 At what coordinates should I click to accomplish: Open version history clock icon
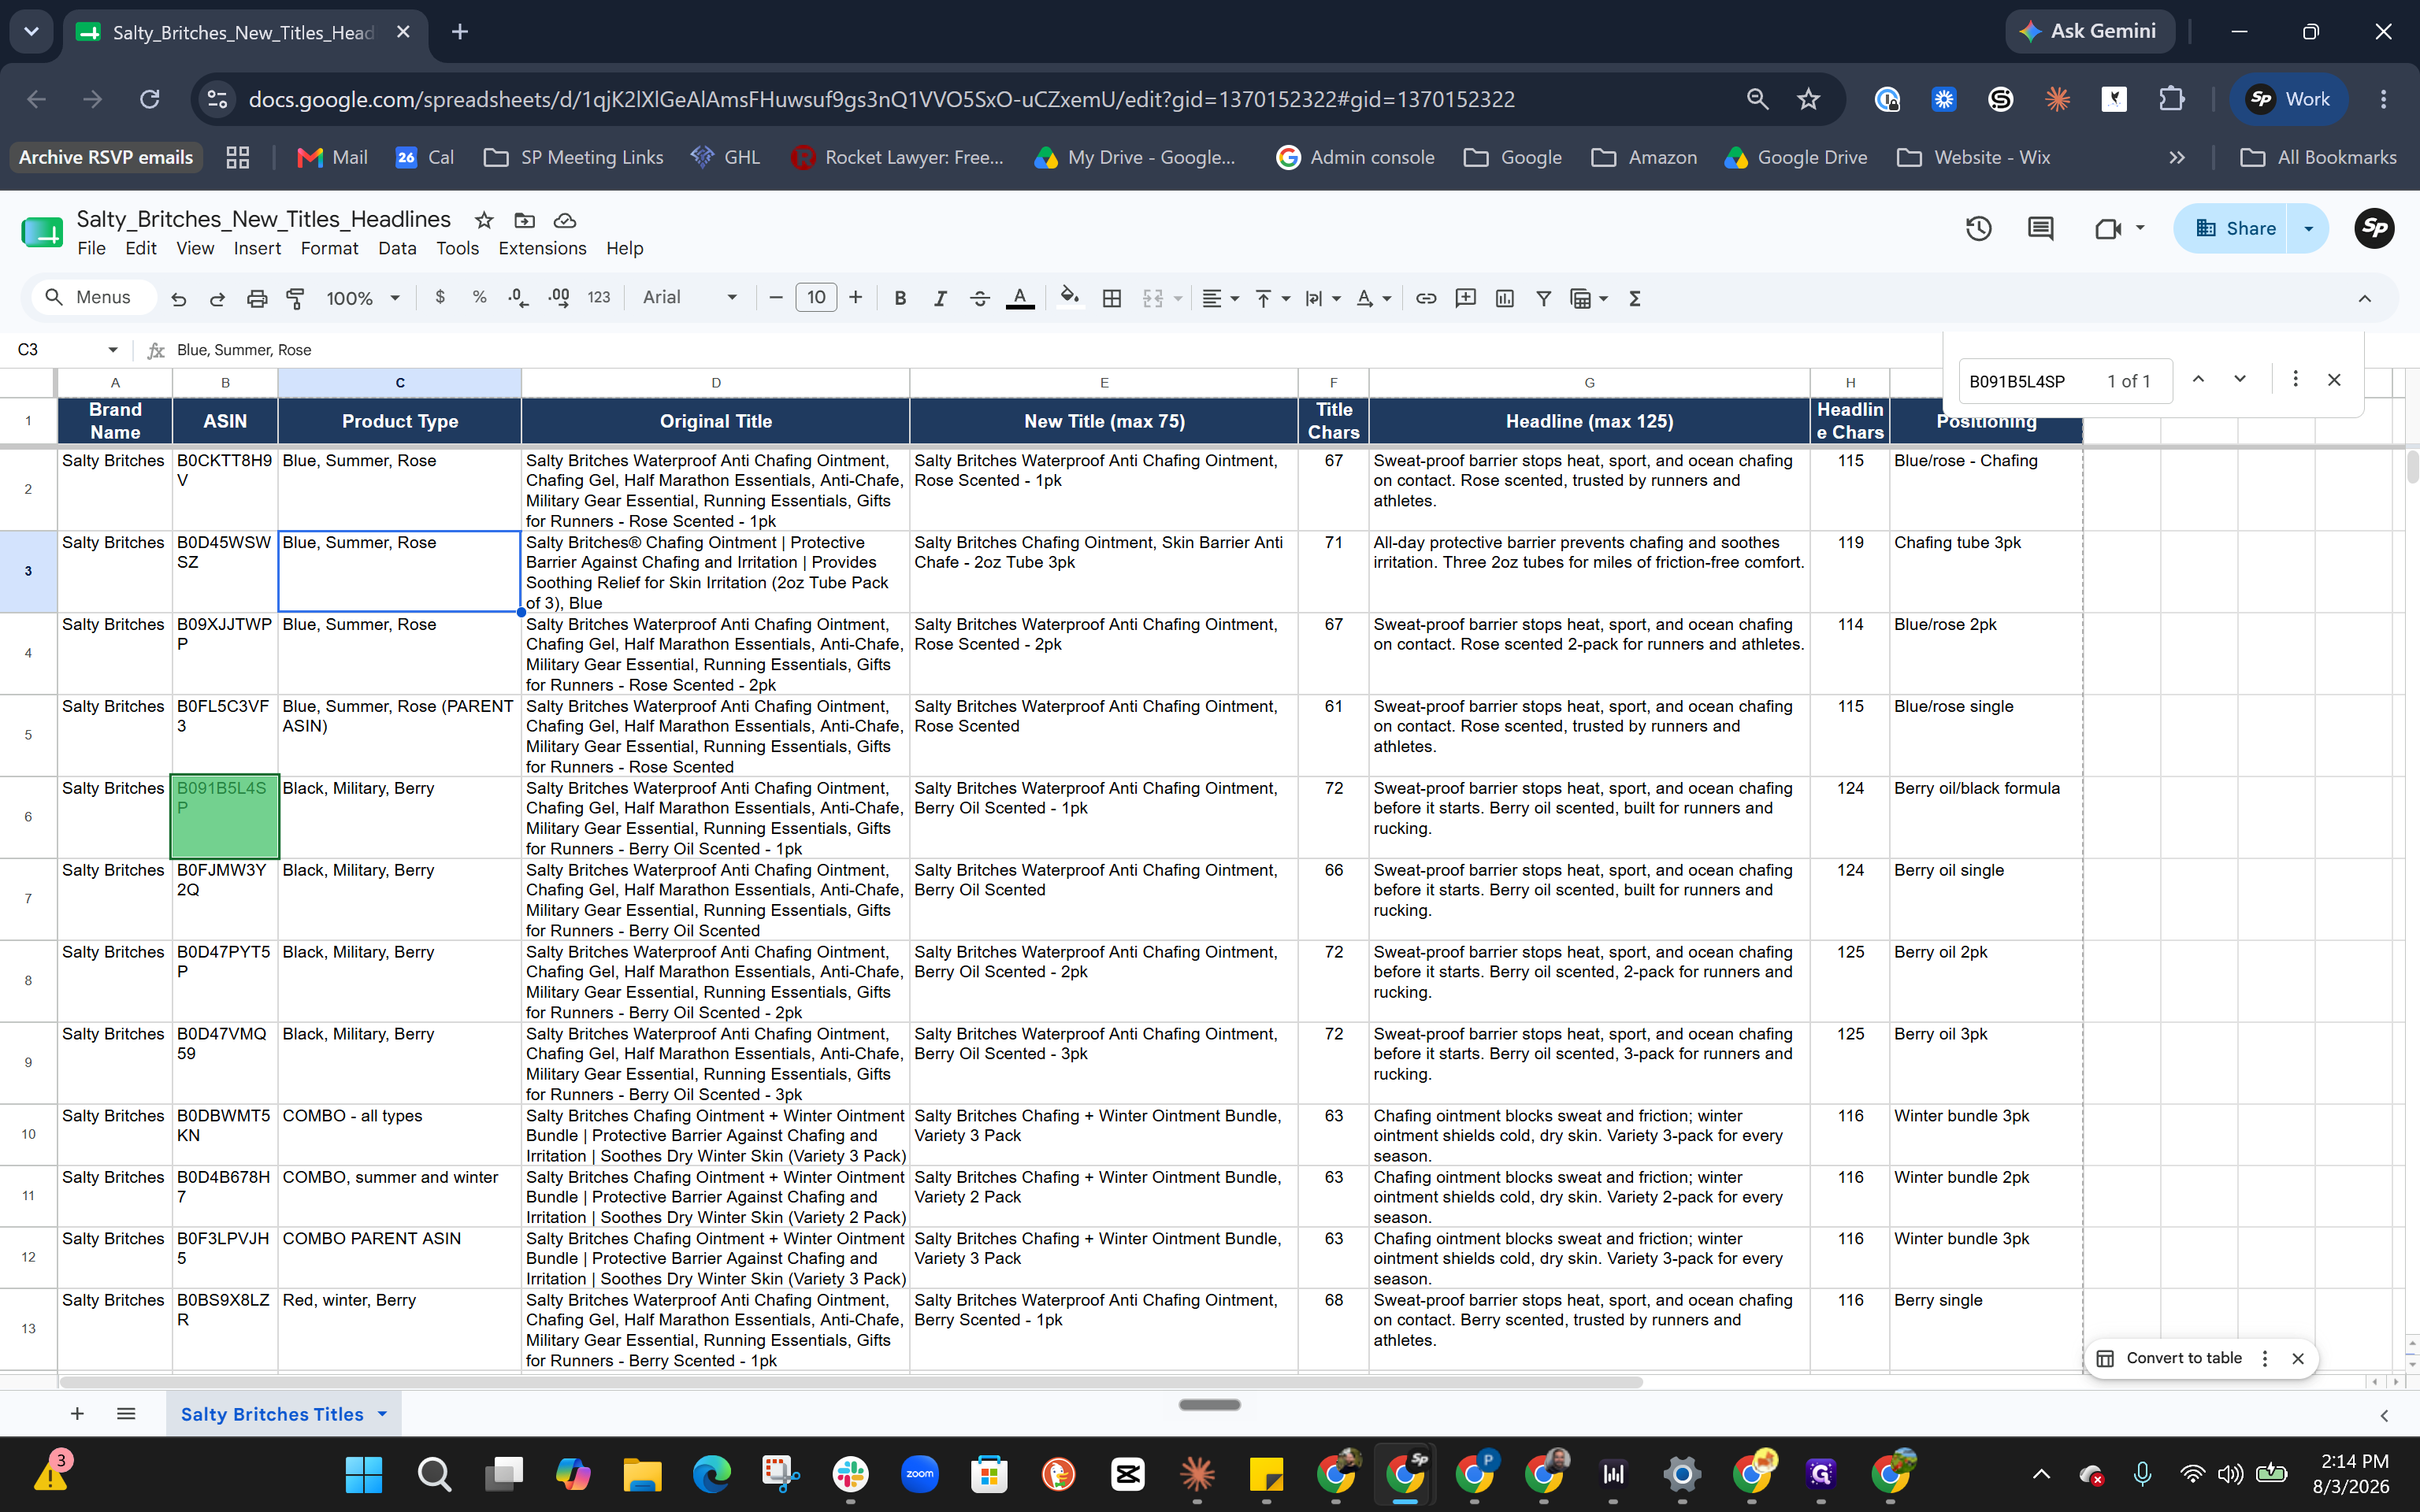tap(1978, 229)
